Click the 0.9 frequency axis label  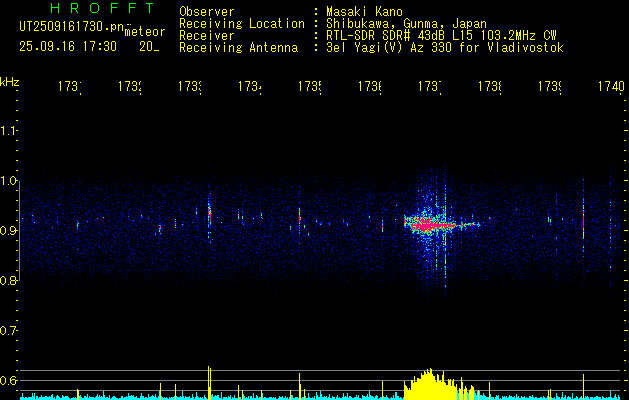pyautogui.click(x=8, y=231)
